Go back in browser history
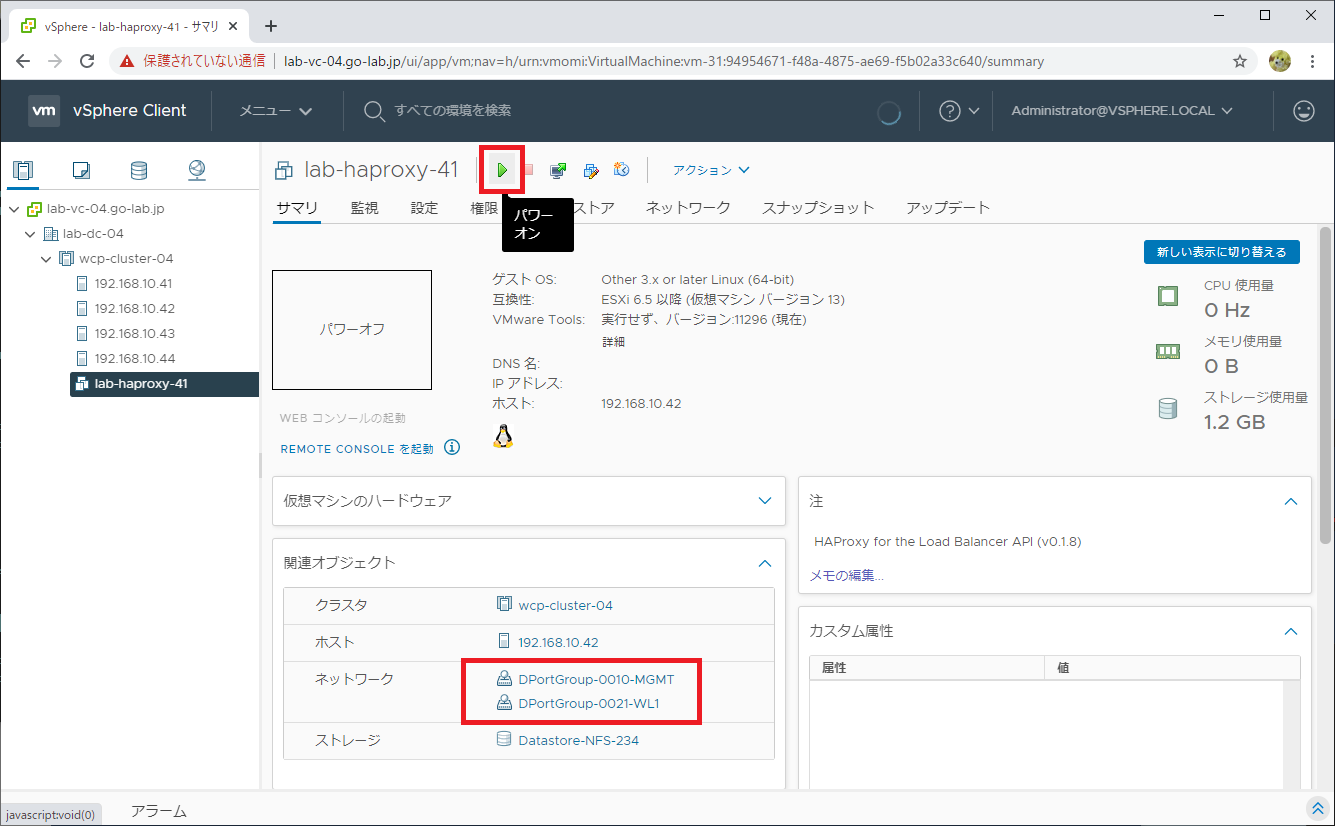 (23, 61)
